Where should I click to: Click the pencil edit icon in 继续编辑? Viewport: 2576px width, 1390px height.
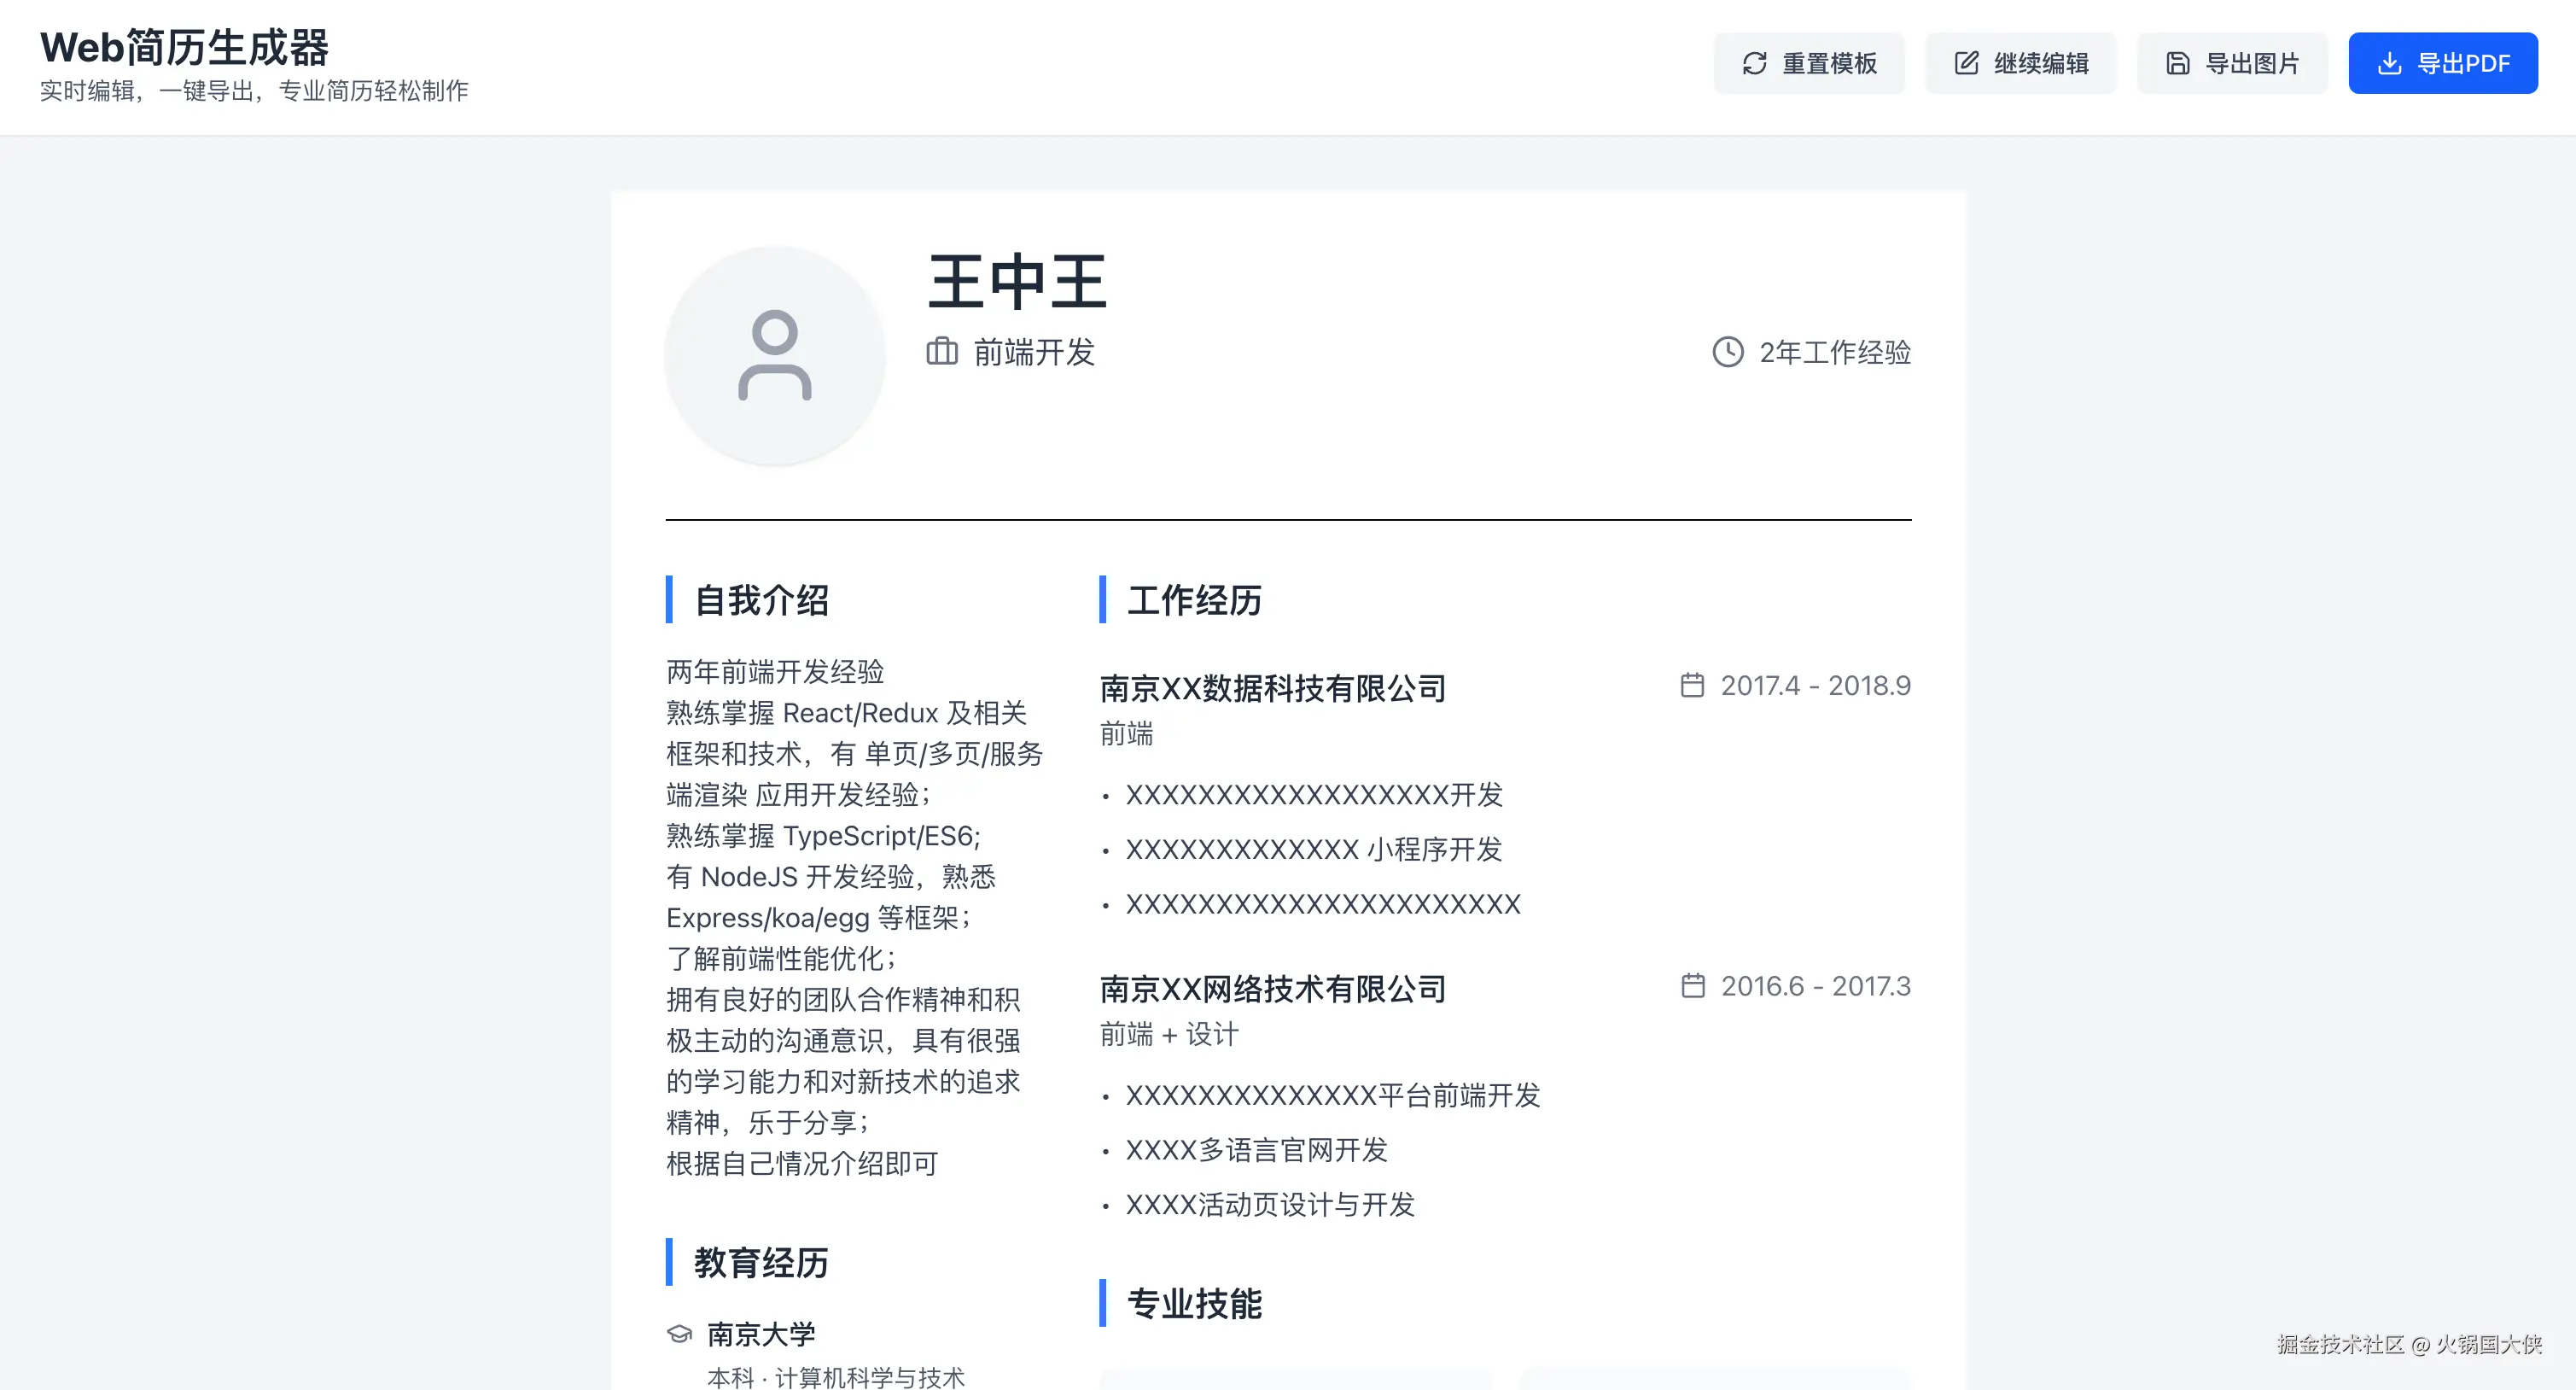[x=1966, y=63]
